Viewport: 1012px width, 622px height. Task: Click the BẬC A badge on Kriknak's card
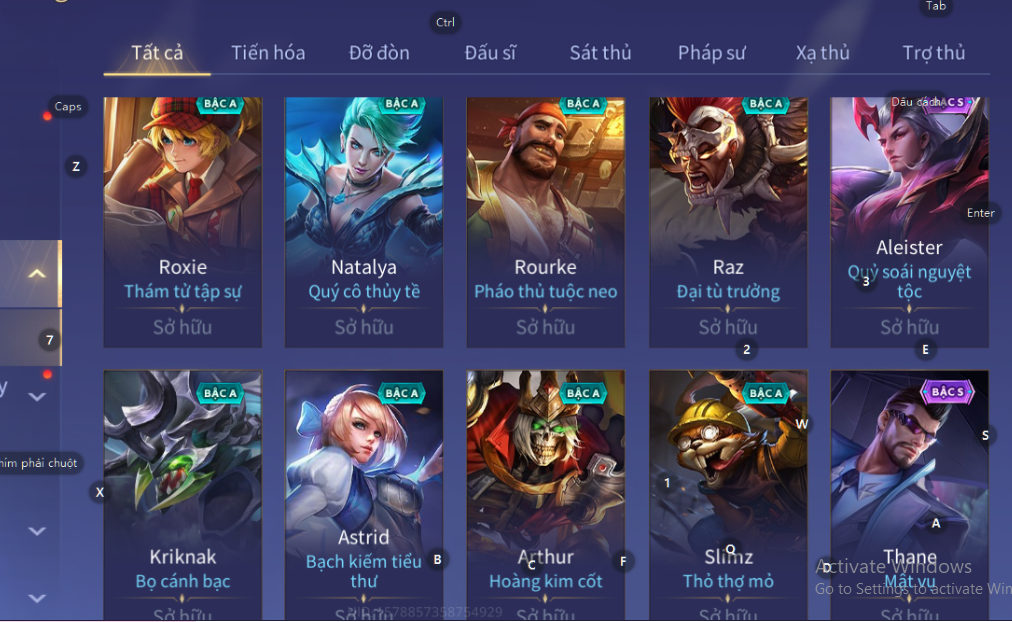(220, 393)
